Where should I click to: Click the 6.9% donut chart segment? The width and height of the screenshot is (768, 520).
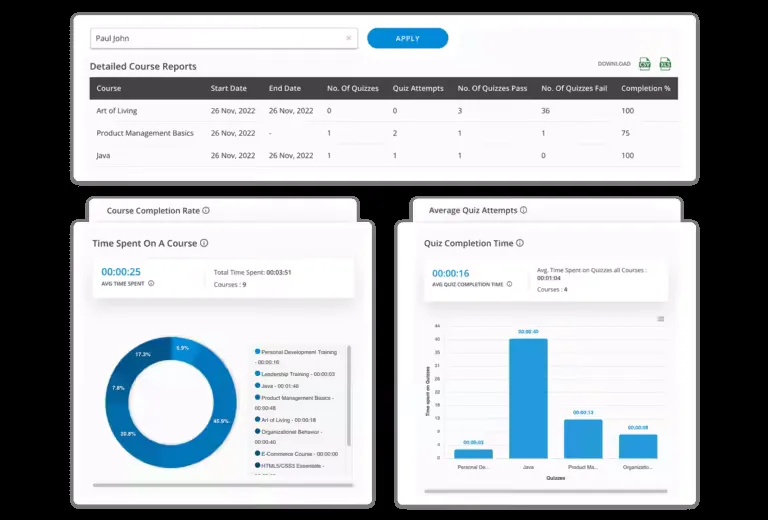tap(182, 348)
